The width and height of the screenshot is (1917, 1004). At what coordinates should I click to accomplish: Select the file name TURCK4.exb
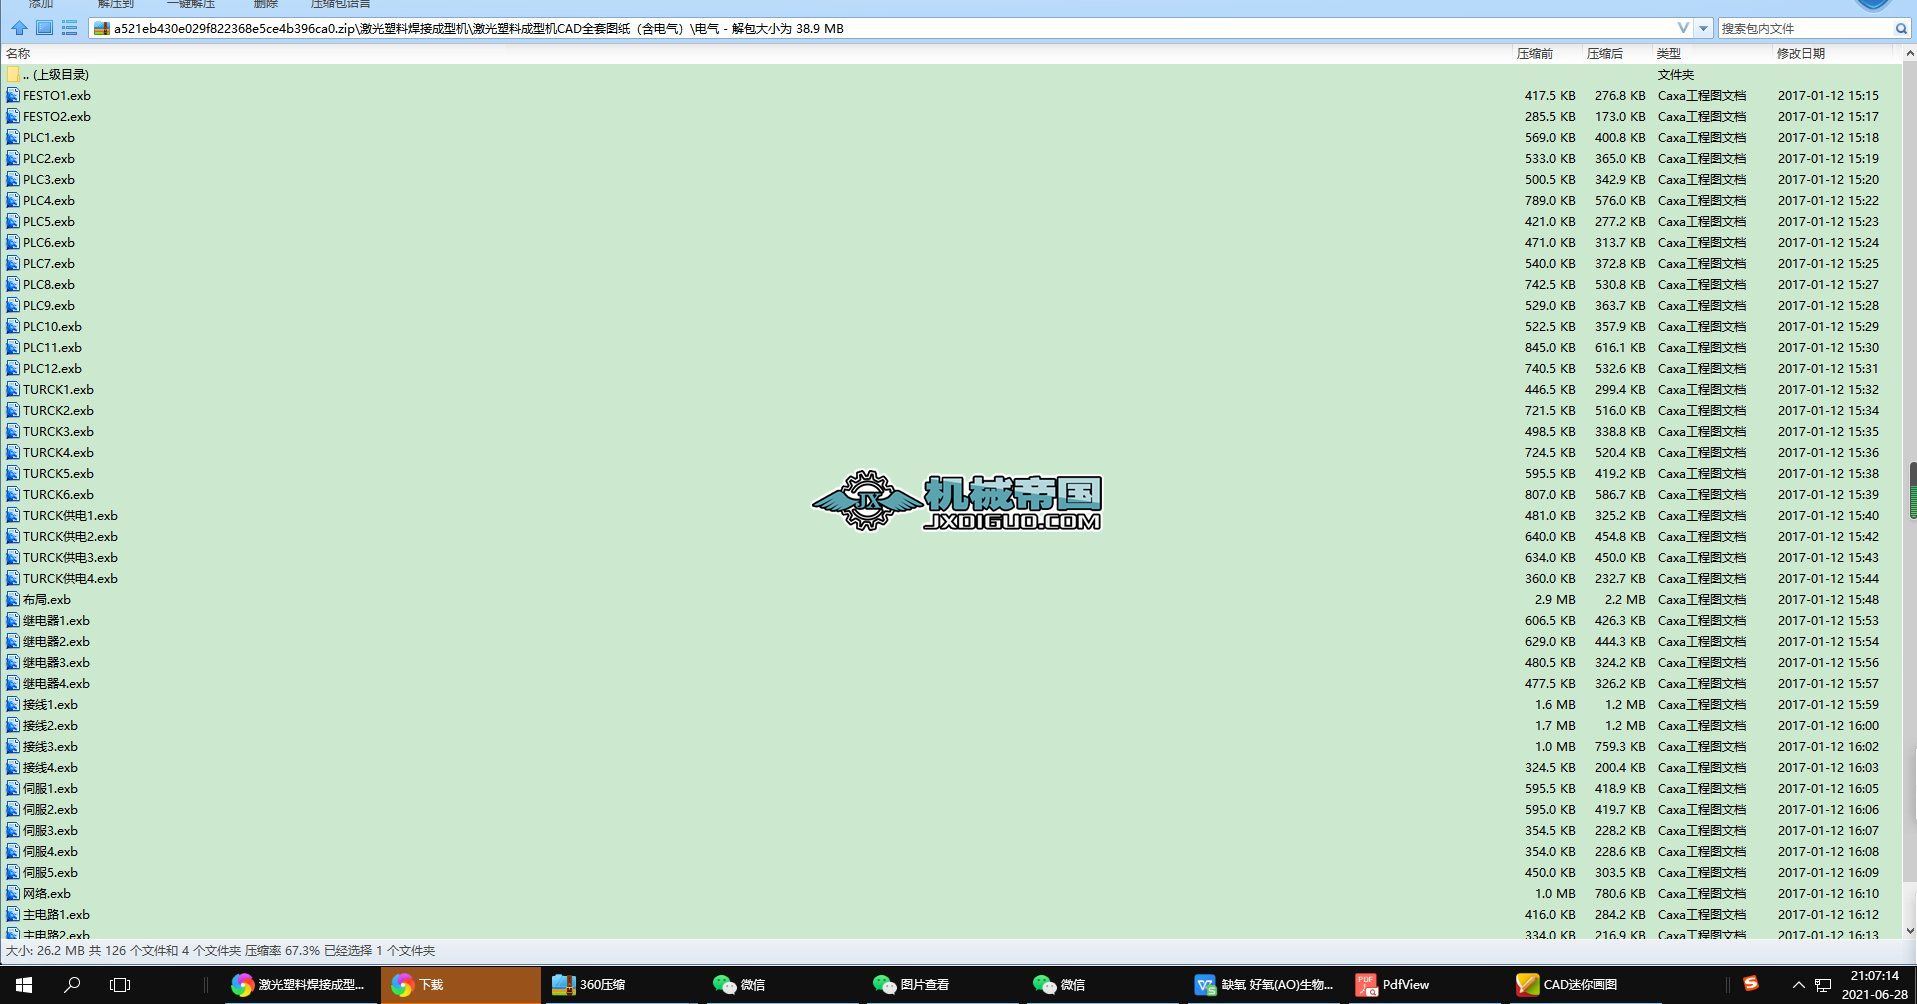(58, 453)
